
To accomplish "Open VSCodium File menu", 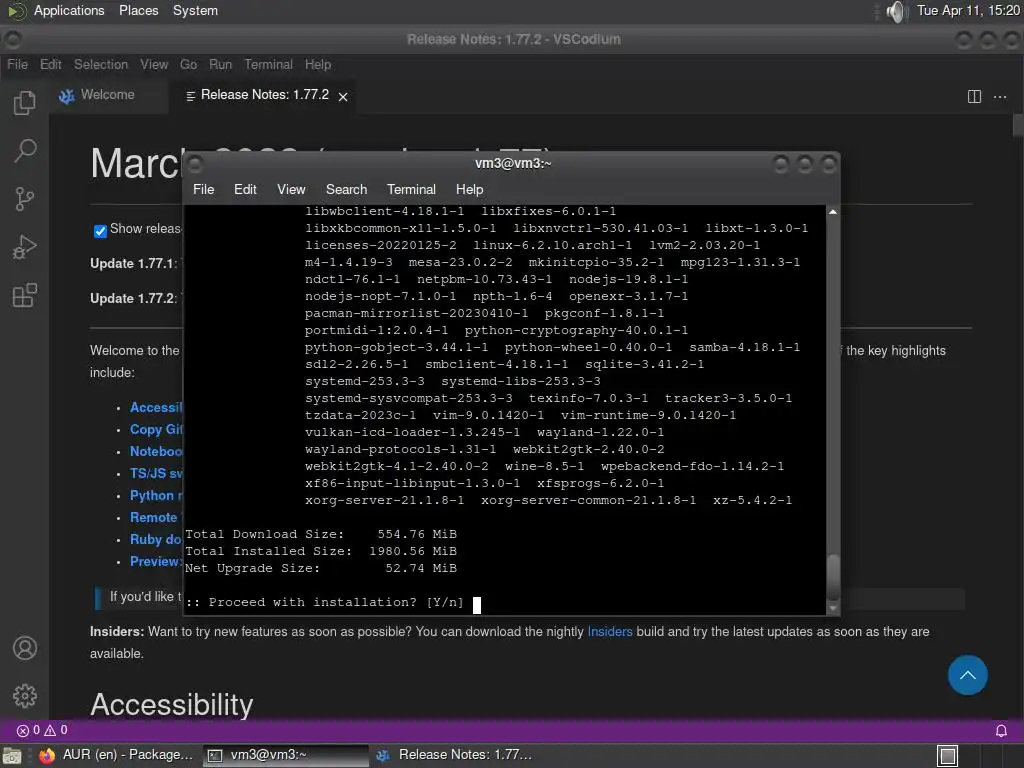I will 18,64.
